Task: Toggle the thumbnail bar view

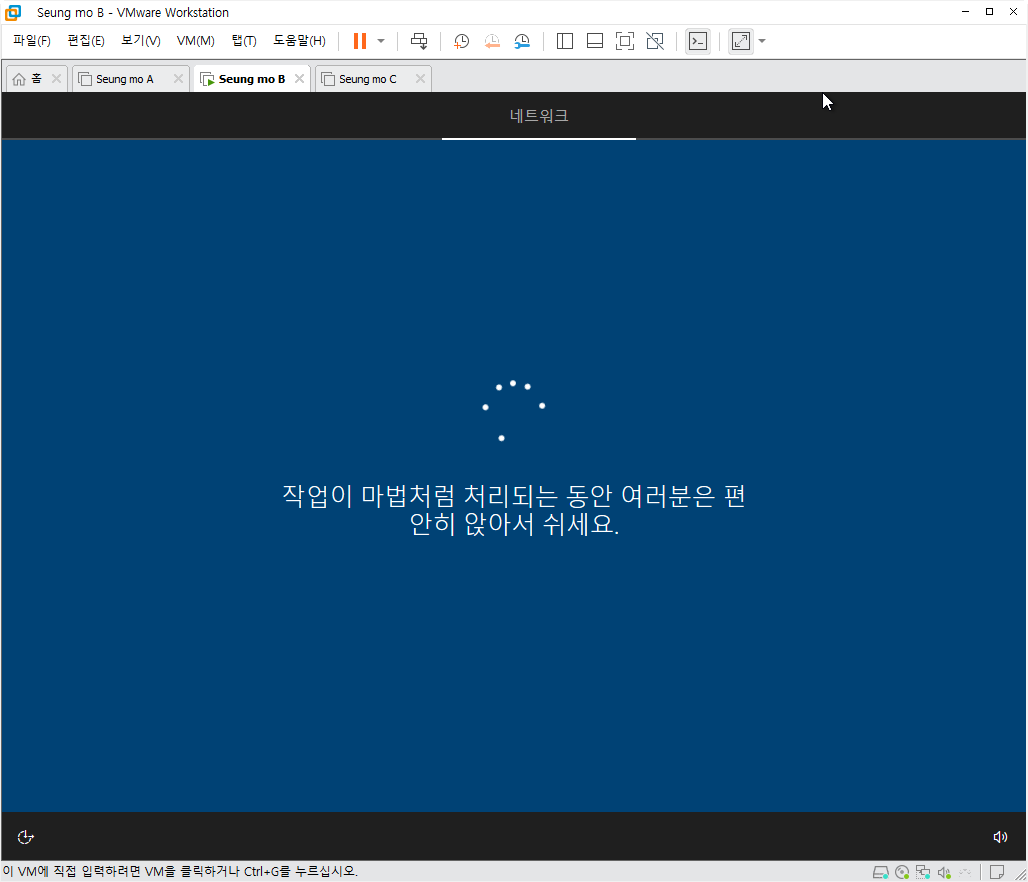Action: coord(595,41)
